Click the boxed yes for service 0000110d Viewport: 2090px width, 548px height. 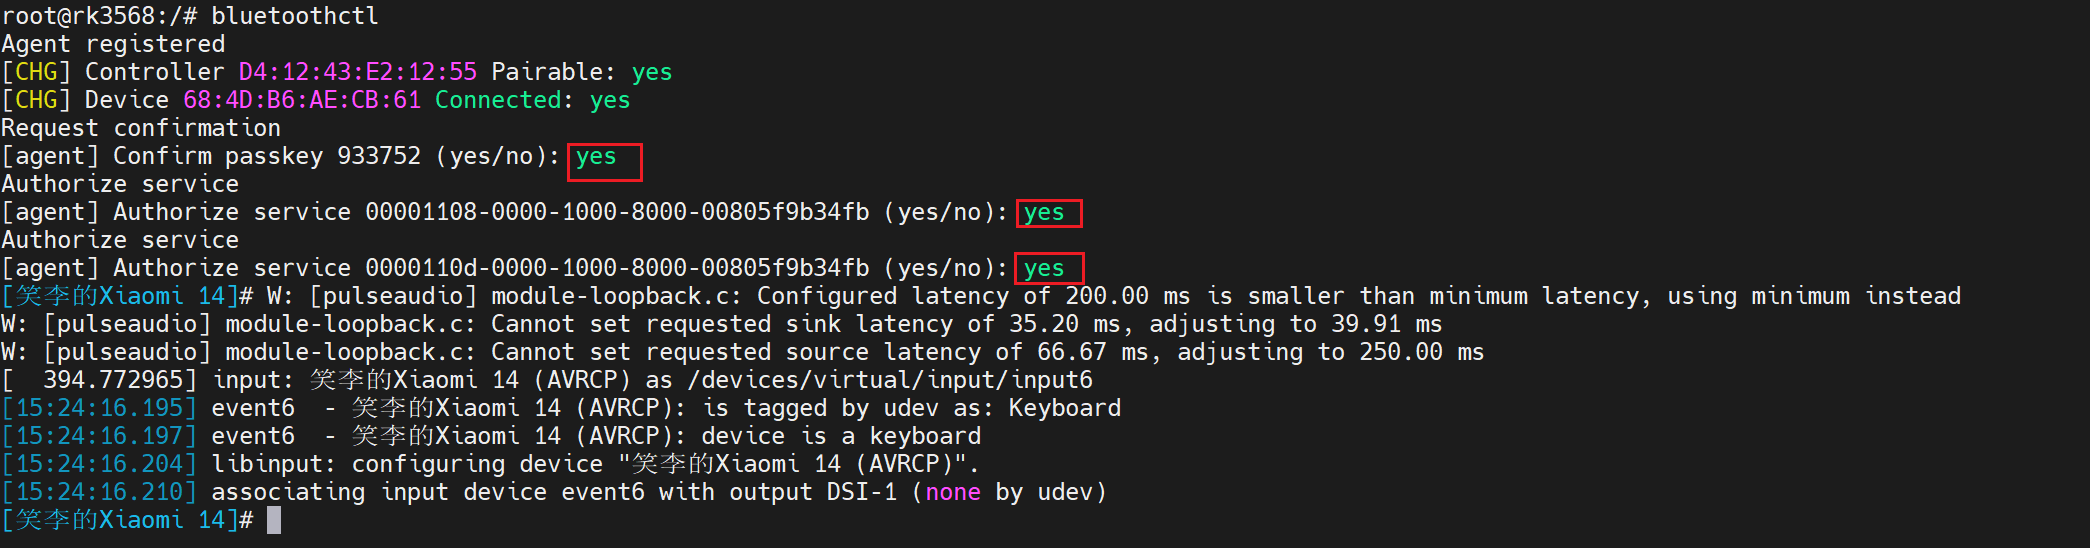coord(1044,269)
